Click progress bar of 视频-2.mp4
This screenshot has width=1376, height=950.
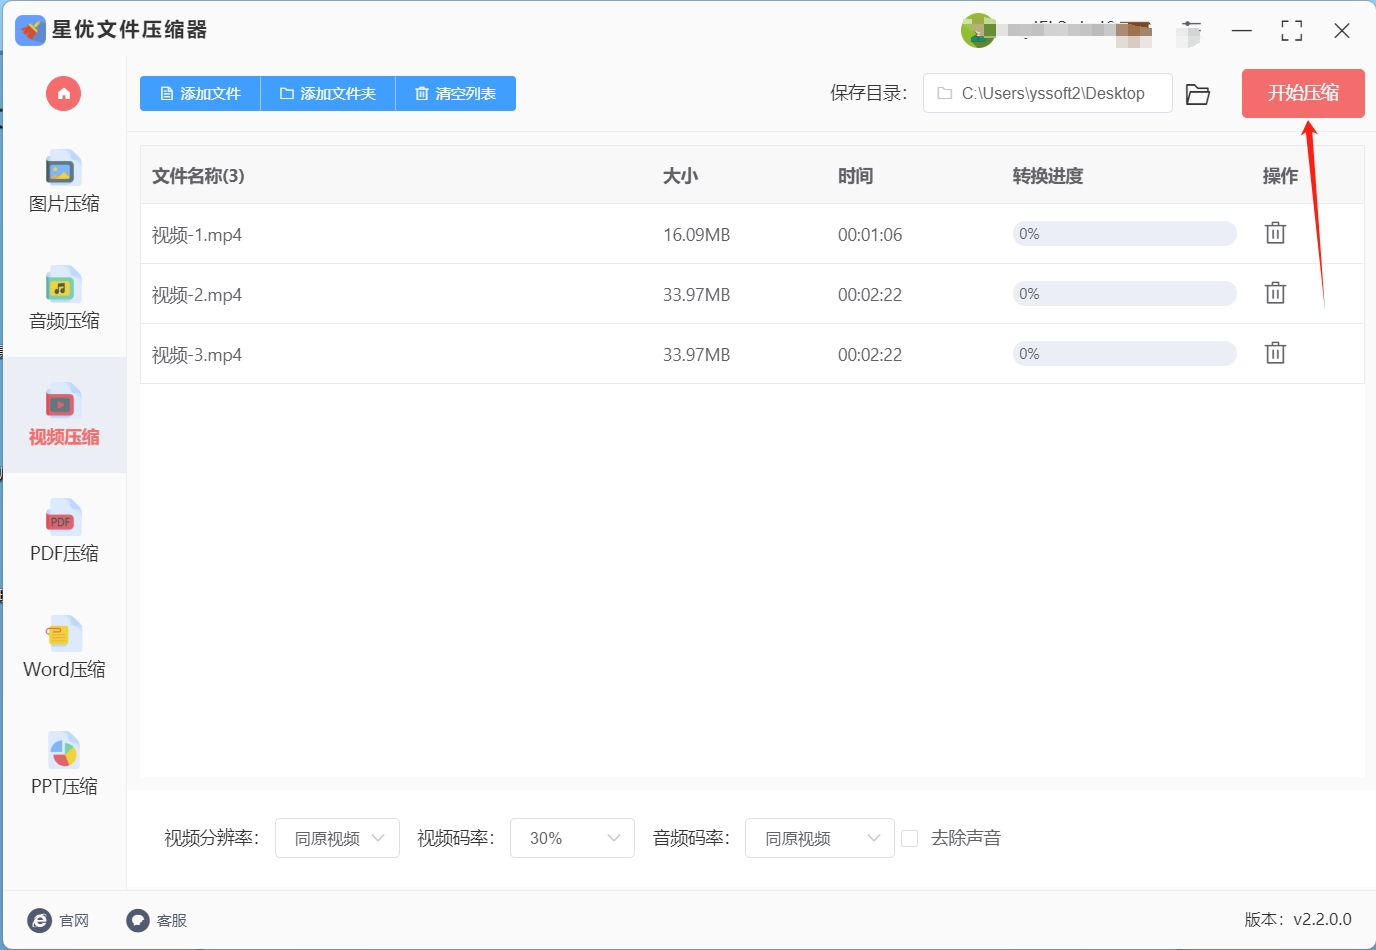[x=1124, y=294]
